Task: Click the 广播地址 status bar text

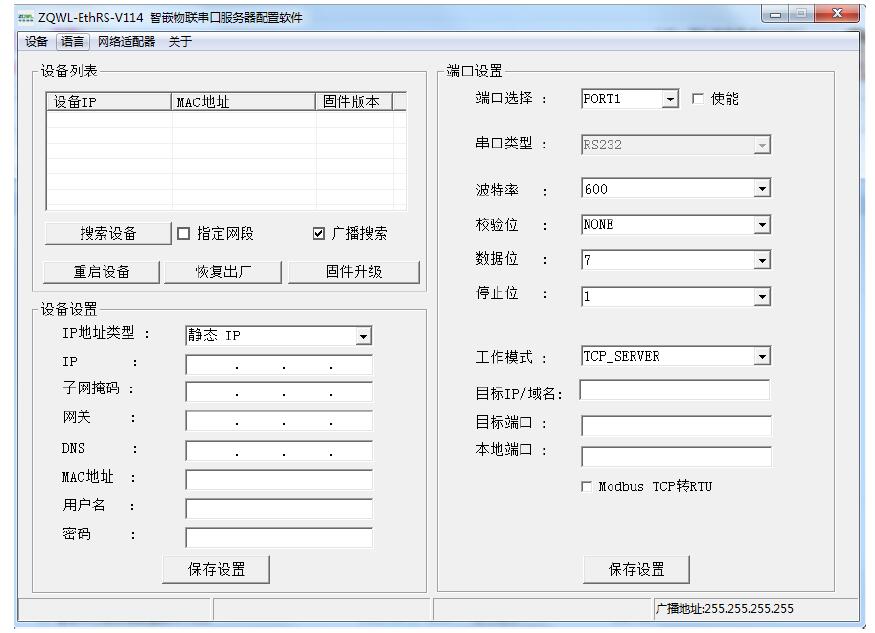Action: (724, 608)
